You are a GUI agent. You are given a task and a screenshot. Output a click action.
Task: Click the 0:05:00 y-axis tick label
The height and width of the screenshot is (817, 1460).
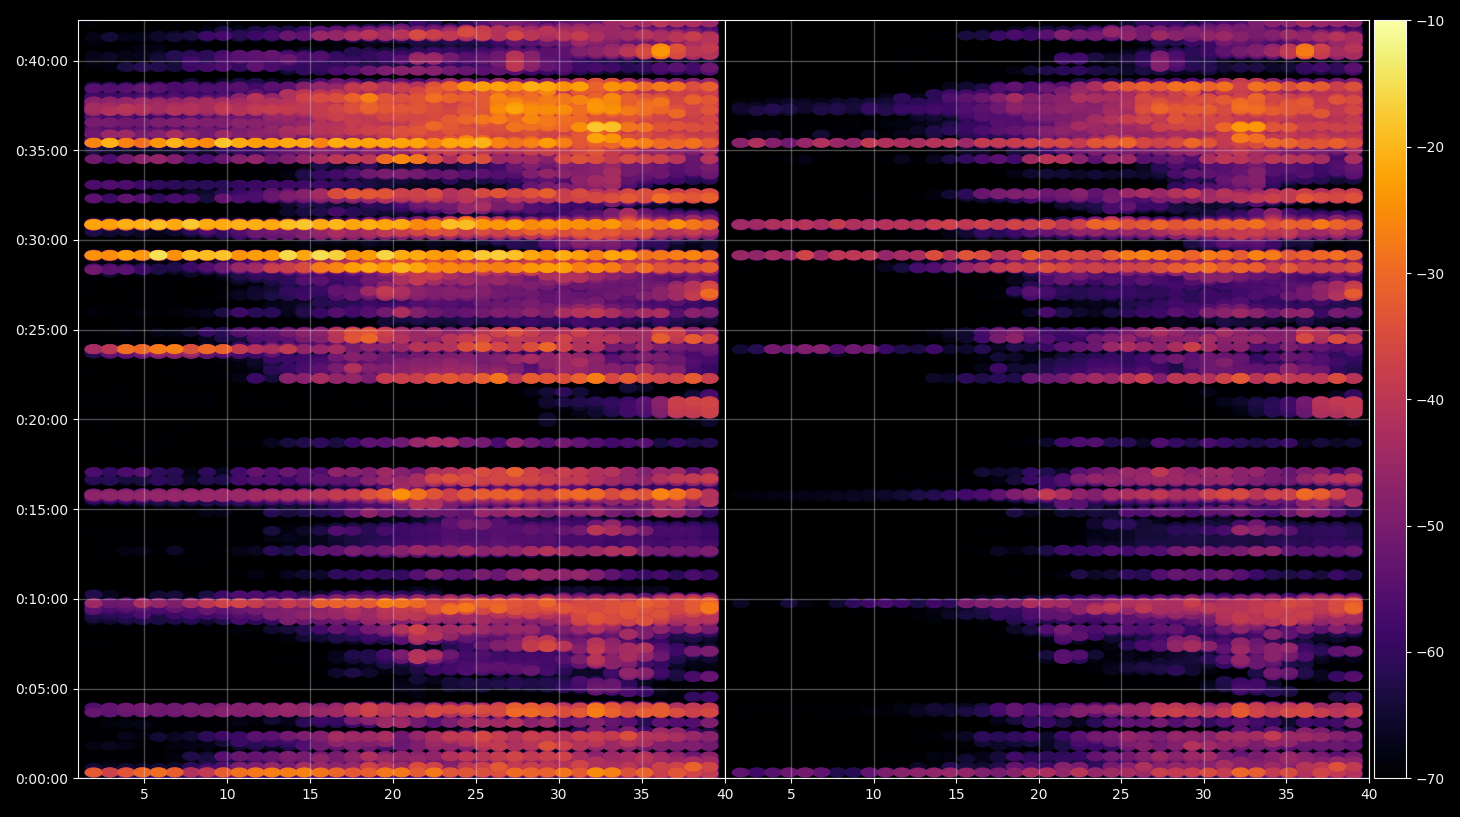tap(42, 689)
